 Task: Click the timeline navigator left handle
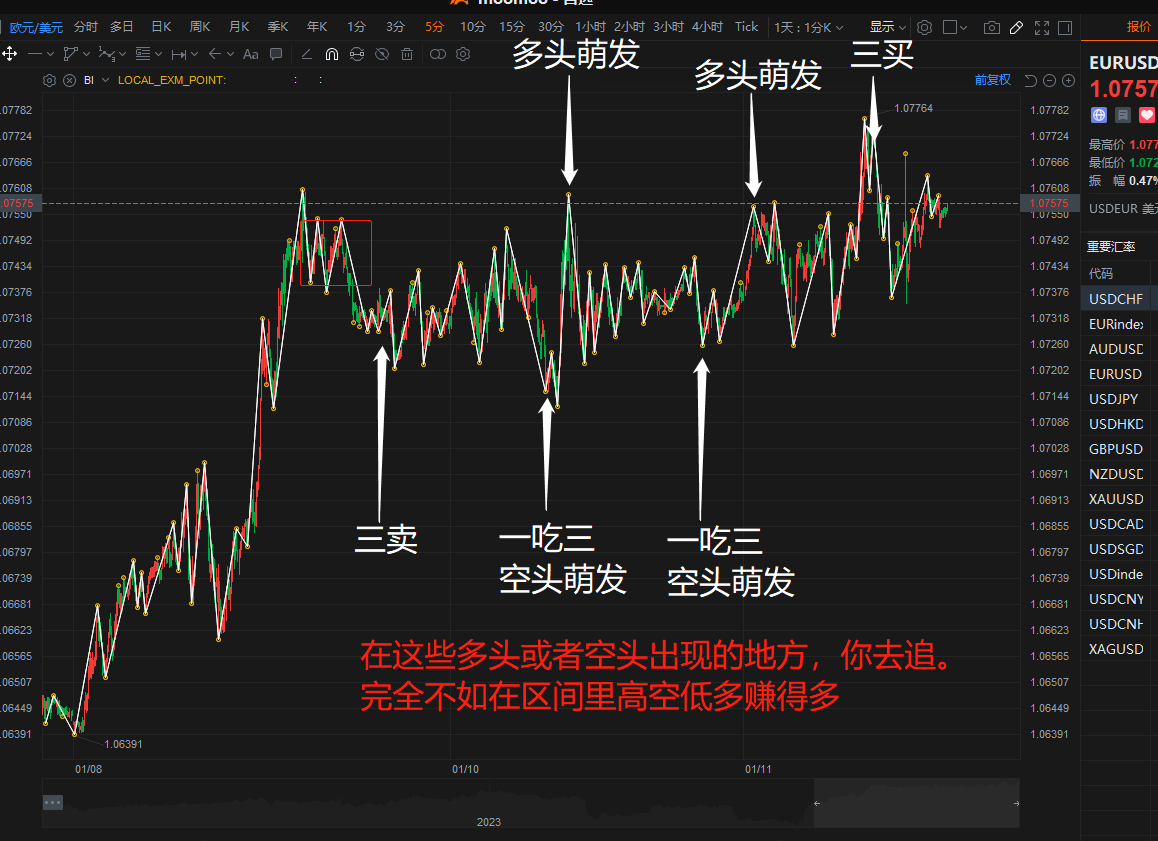(817, 803)
